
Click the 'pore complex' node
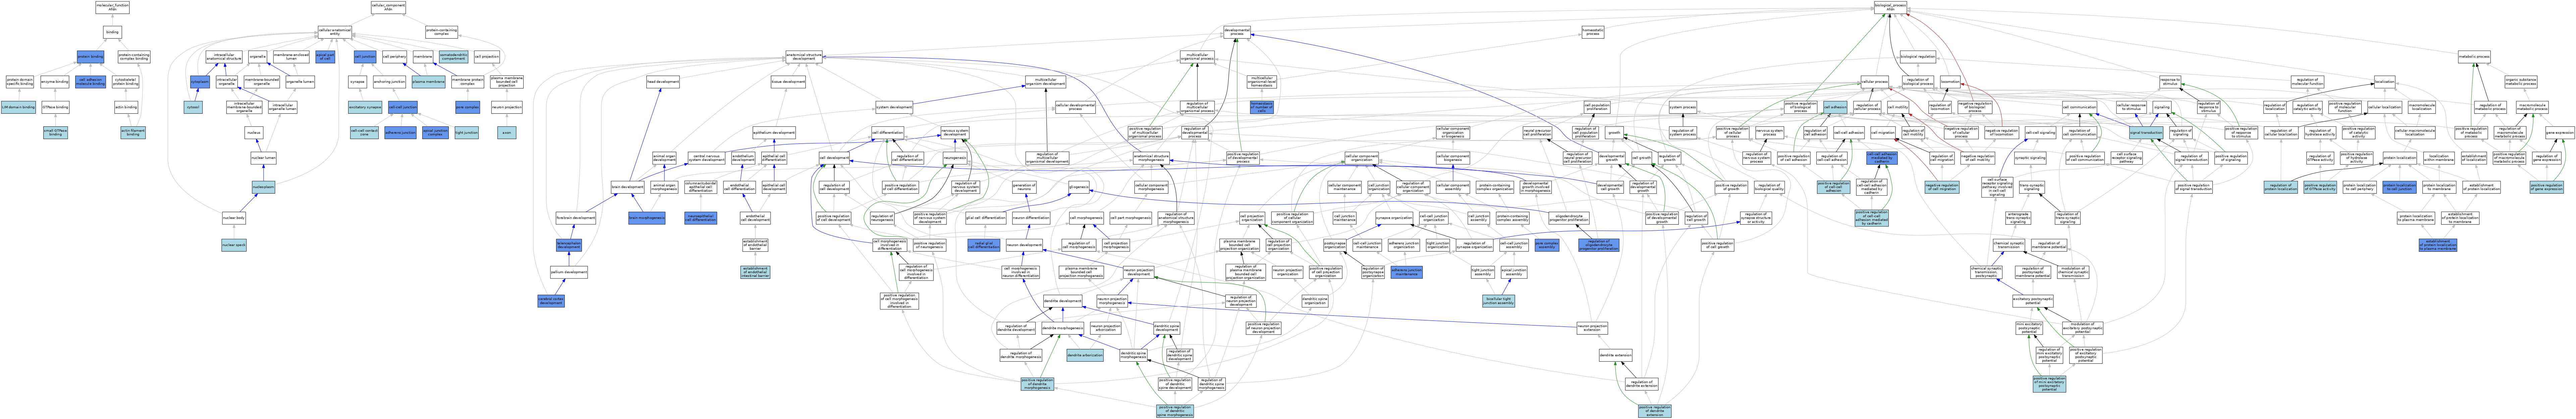point(468,107)
